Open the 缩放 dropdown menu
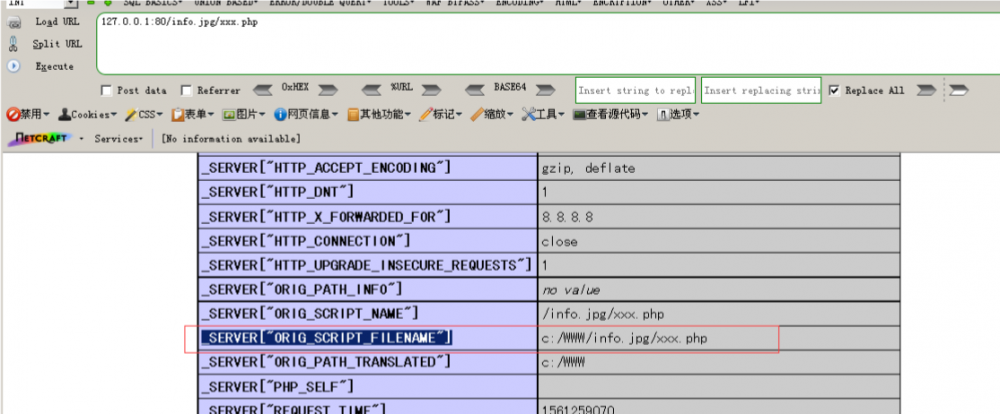This screenshot has height=414, width=1000. coord(492,115)
